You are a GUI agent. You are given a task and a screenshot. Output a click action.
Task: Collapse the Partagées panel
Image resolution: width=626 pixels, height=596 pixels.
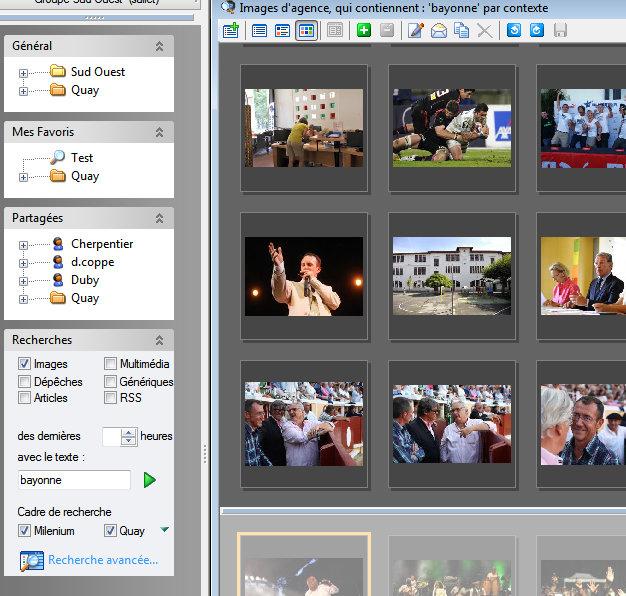pos(159,218)
